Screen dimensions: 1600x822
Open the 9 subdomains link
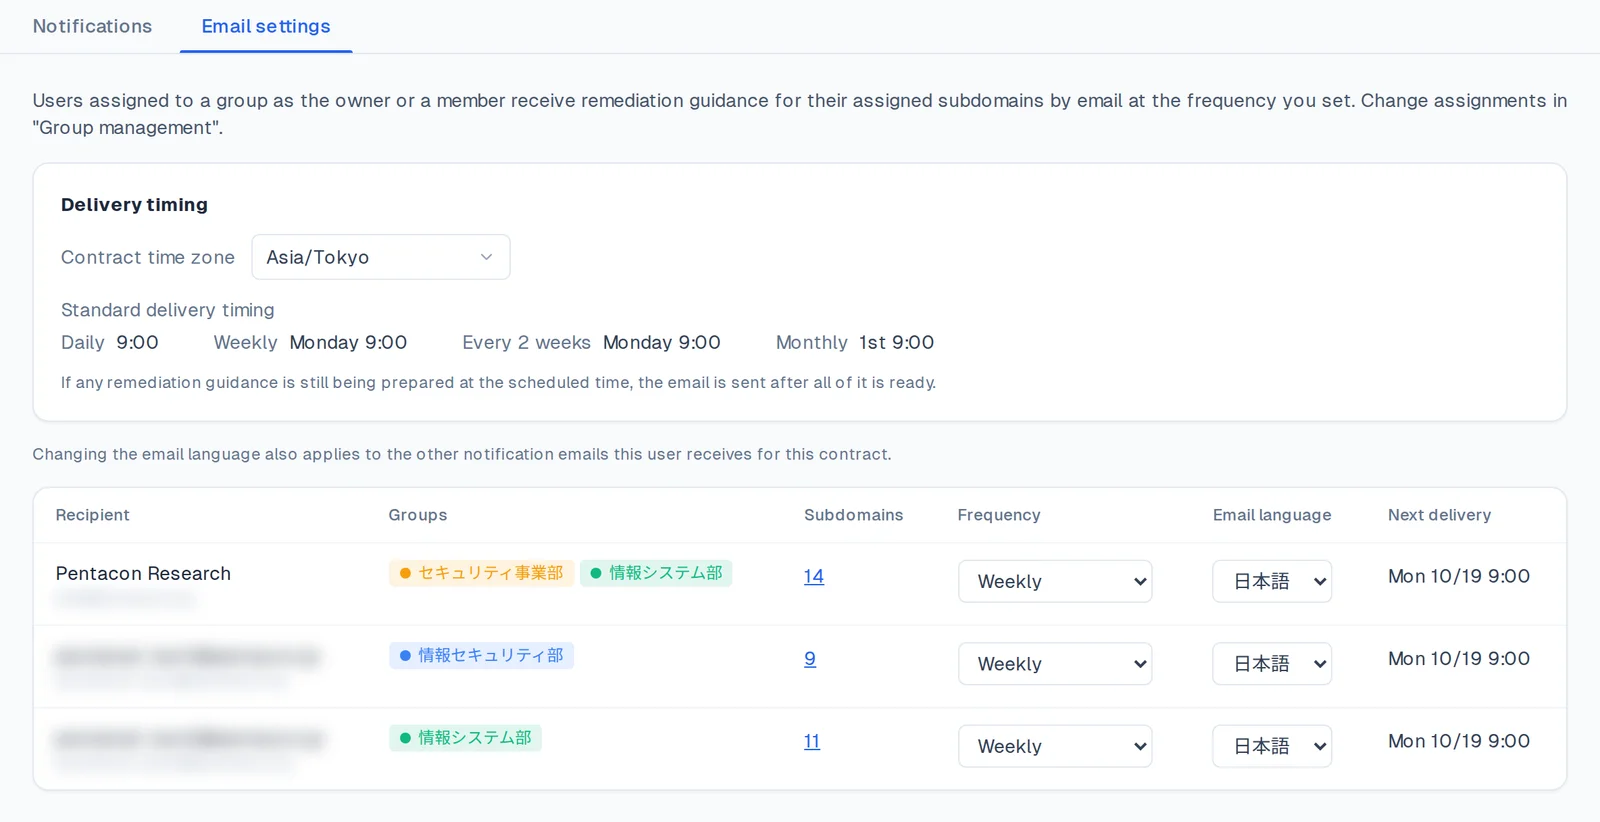click(810, 659)
